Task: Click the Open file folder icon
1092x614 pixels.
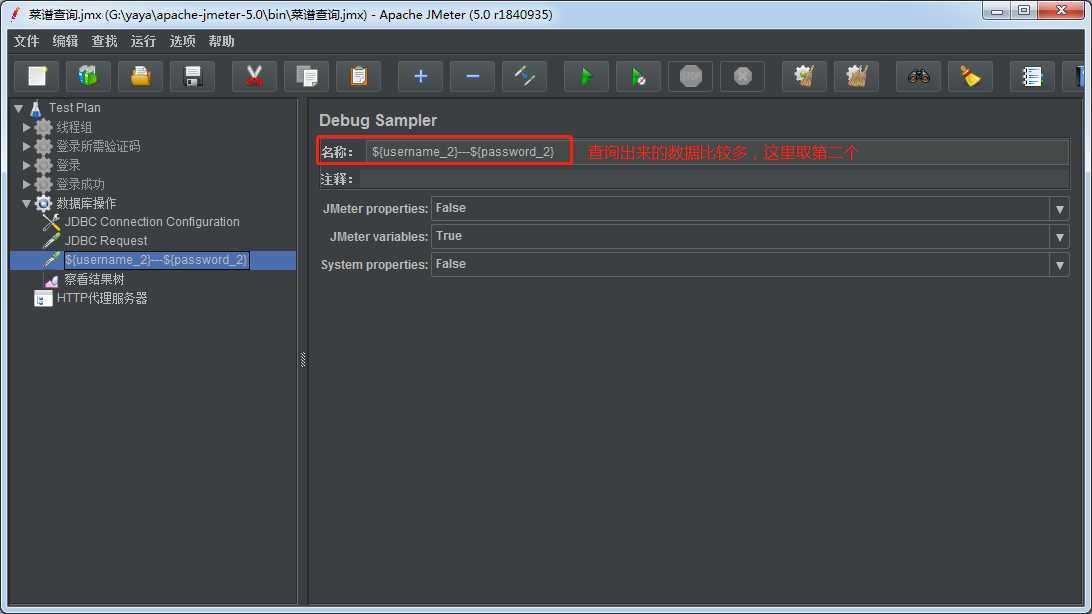Action: 141,76
